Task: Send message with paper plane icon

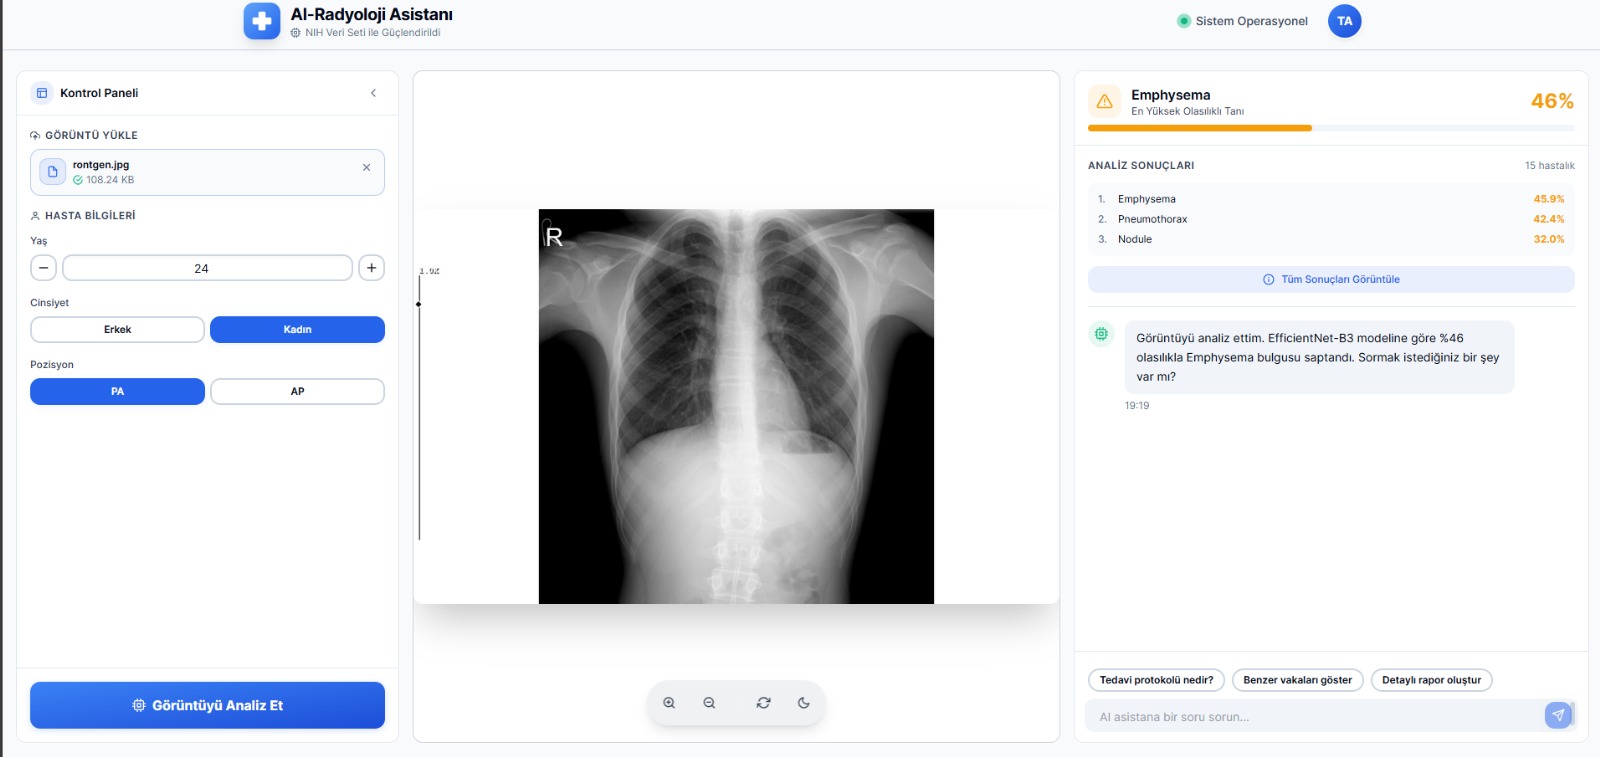Action: coord(1557,715)
